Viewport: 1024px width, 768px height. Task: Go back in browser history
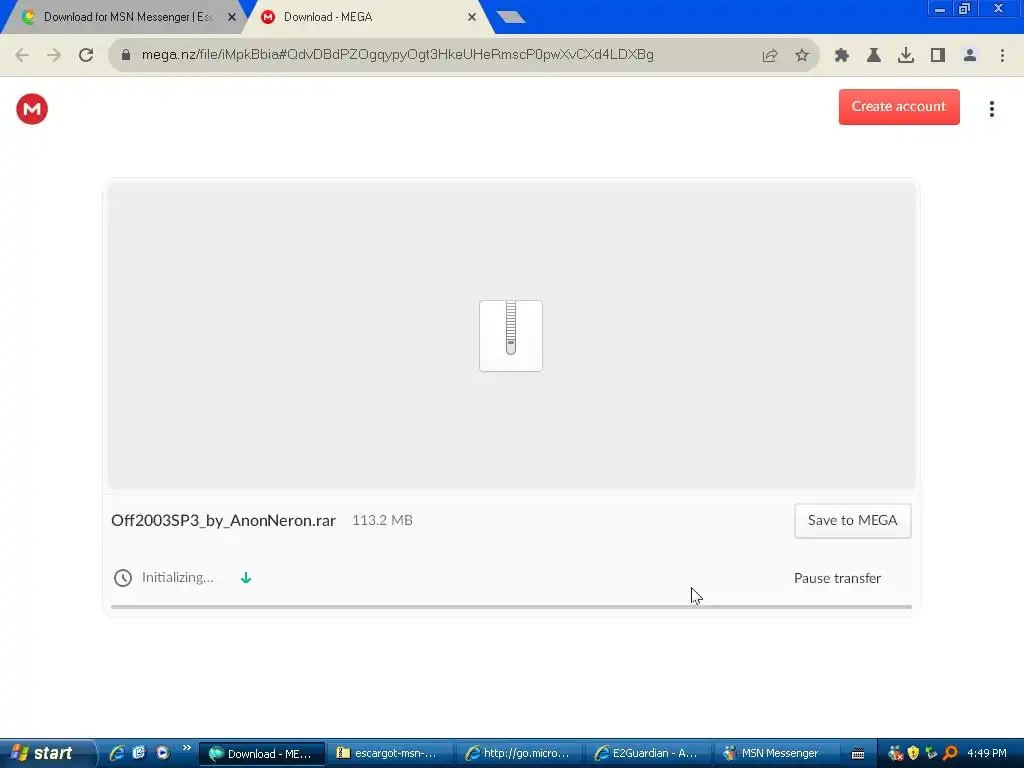point(22,55)
